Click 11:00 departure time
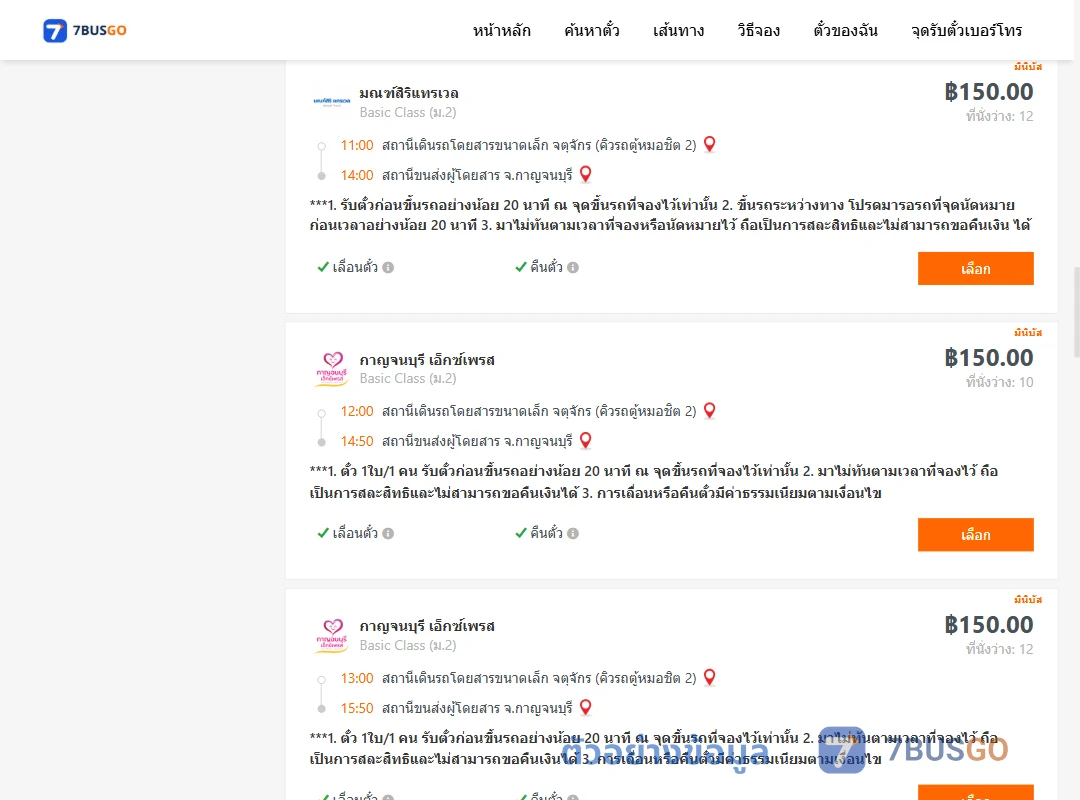This screenshot has height=800, width=1080. (x=357, y=145)
